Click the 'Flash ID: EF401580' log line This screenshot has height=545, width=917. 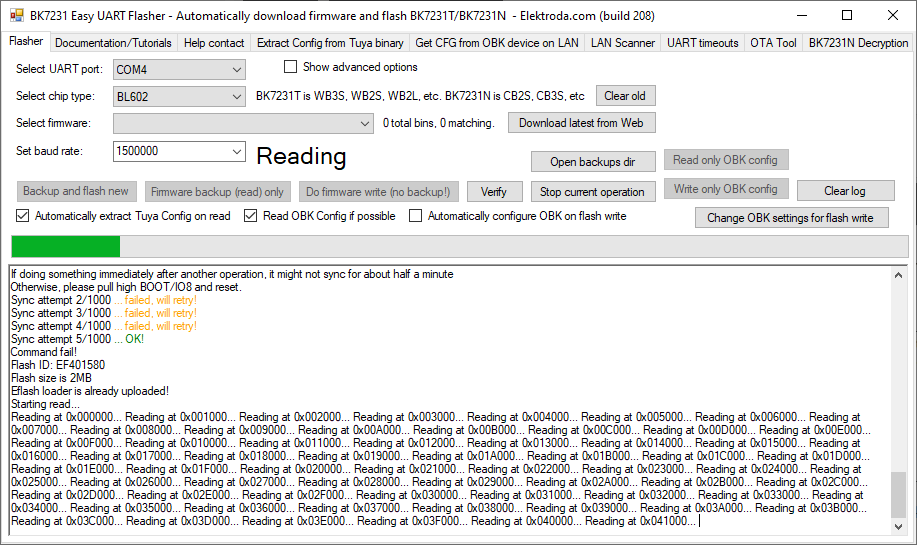(x=58, y=365)
